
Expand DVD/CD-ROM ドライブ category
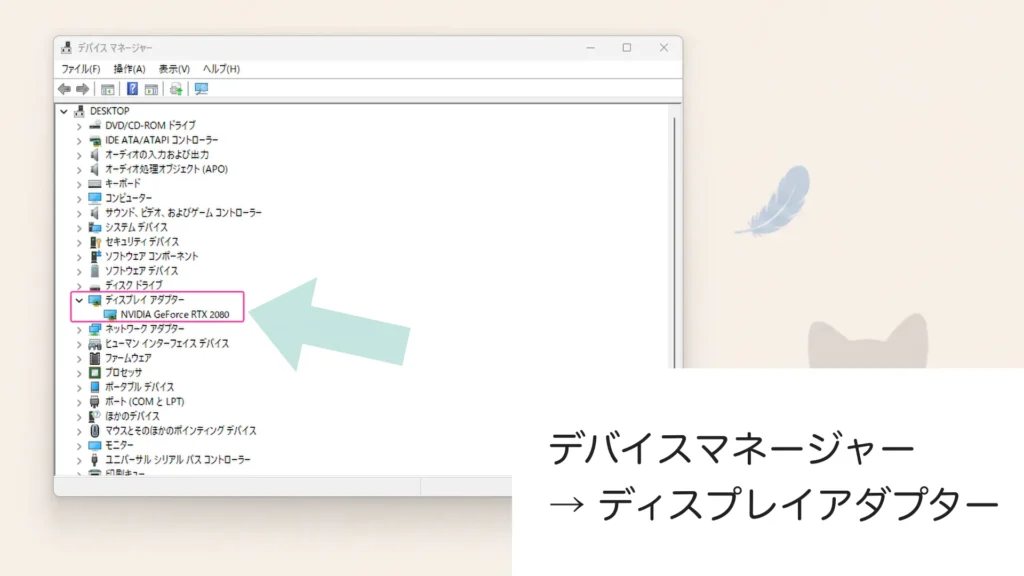point(79,125)
